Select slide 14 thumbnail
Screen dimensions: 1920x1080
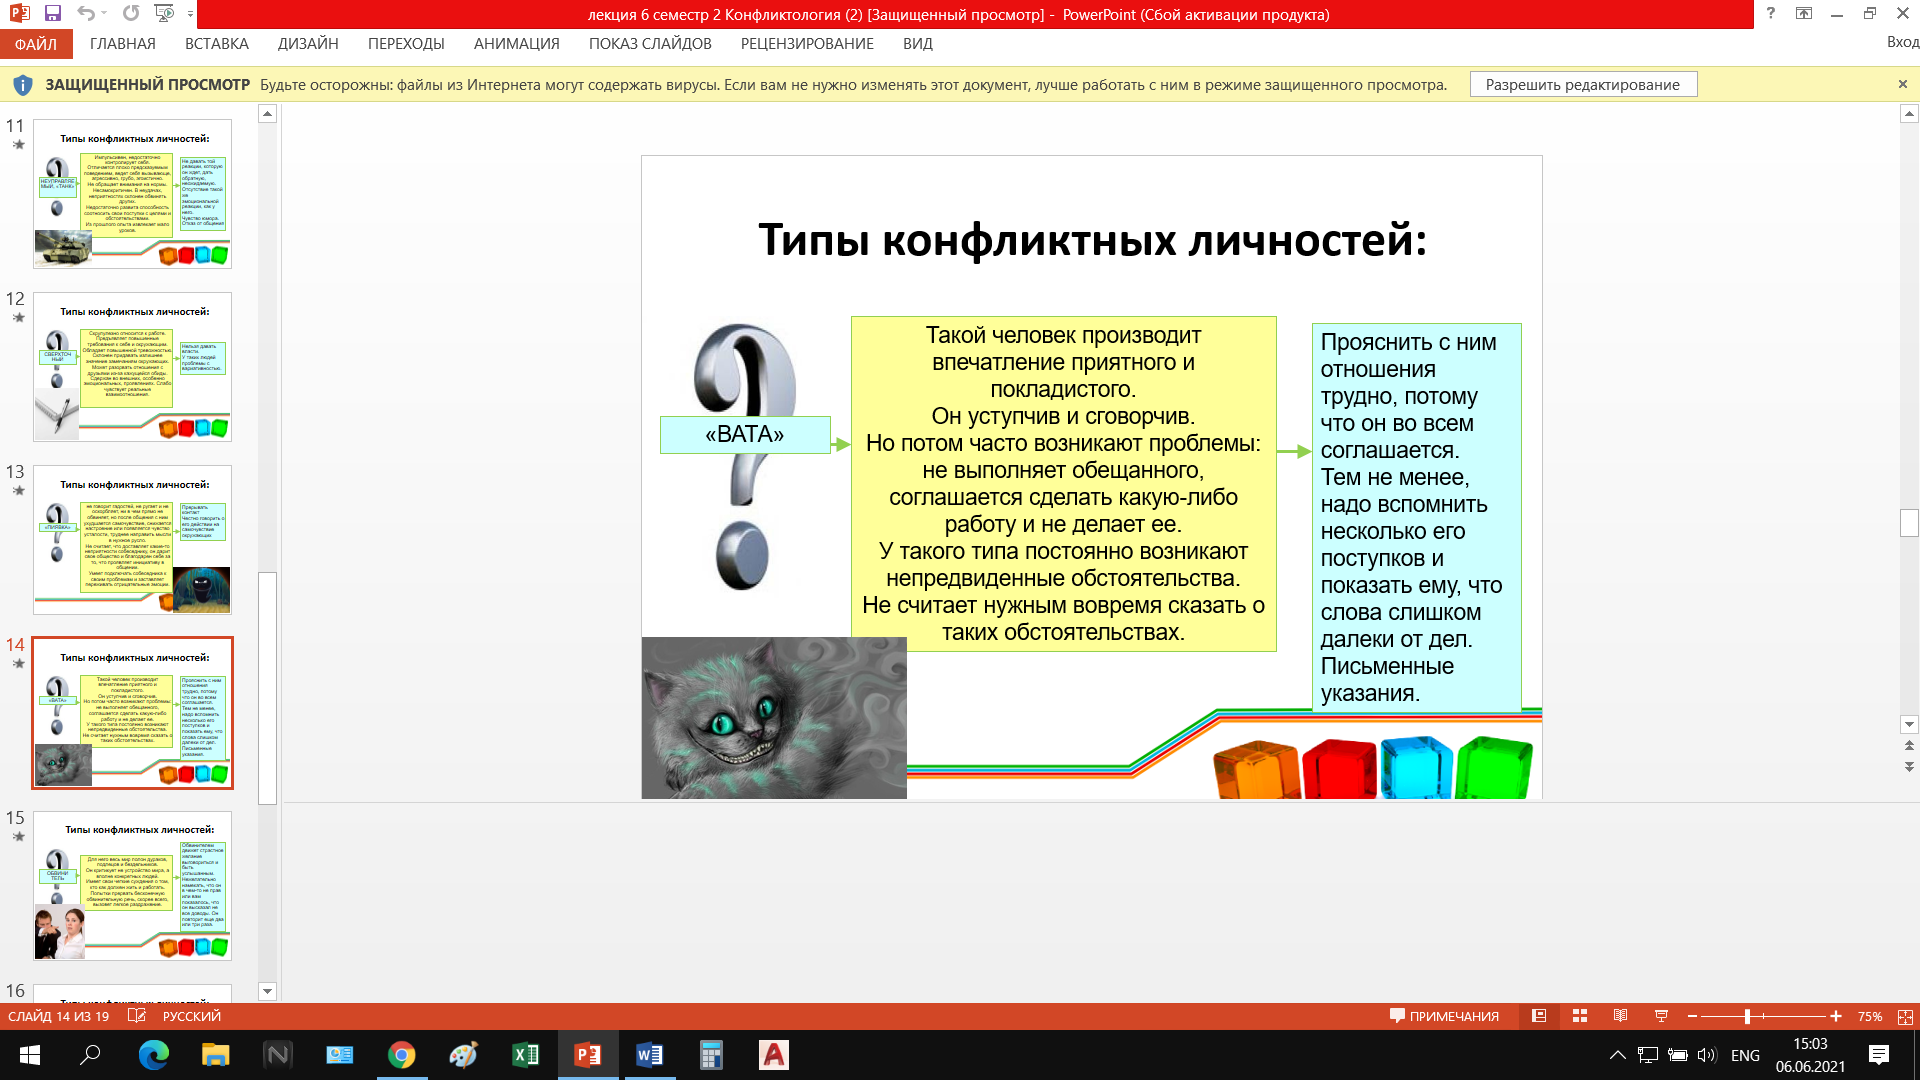pos(132,713)
